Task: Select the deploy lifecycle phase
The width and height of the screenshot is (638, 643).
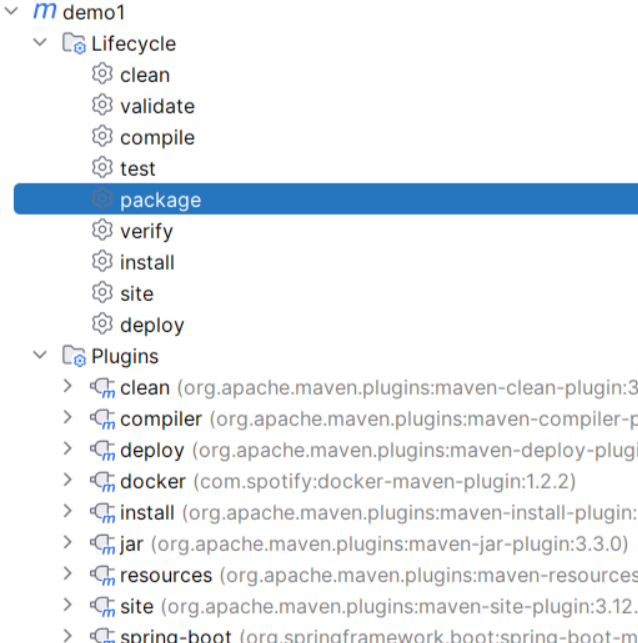Action: pos(152,325)
